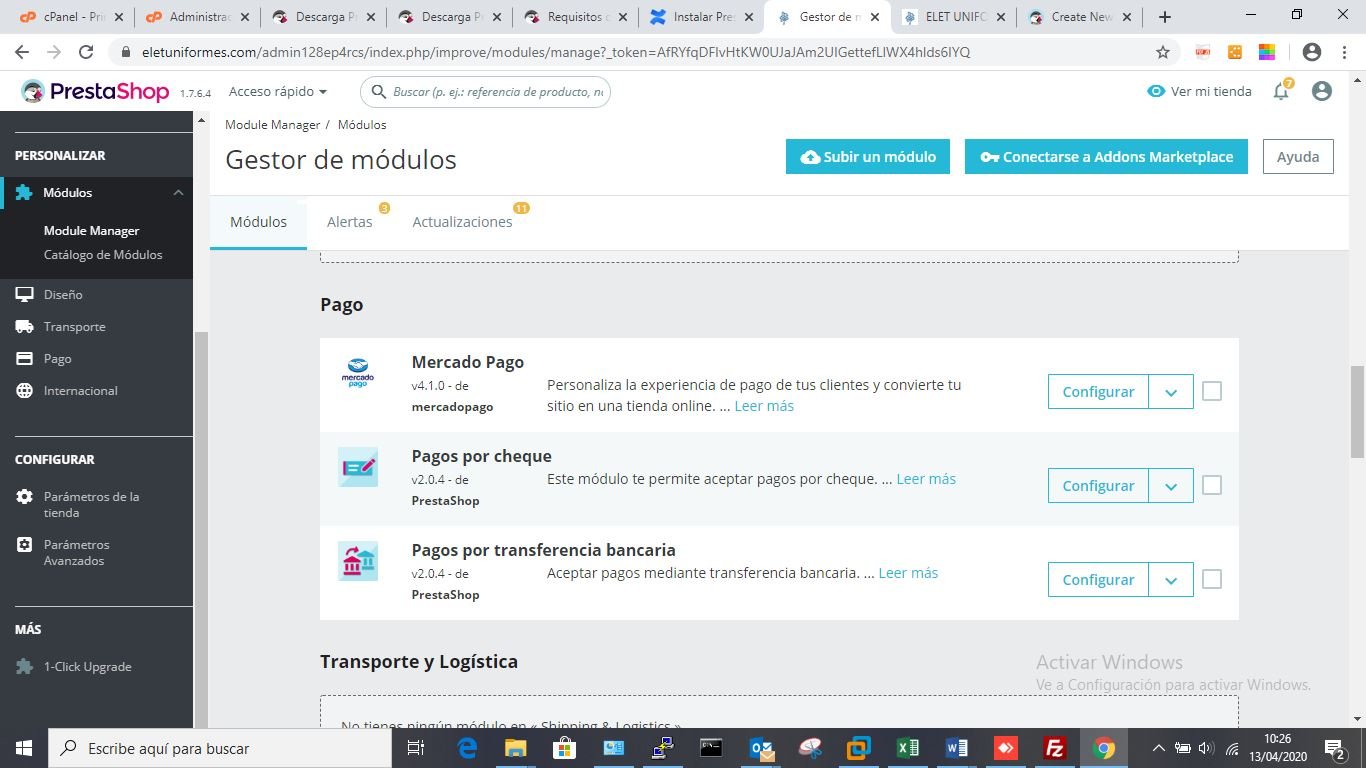Open the Actualizaciones tab
The image size is (1366, 768).
462,222
